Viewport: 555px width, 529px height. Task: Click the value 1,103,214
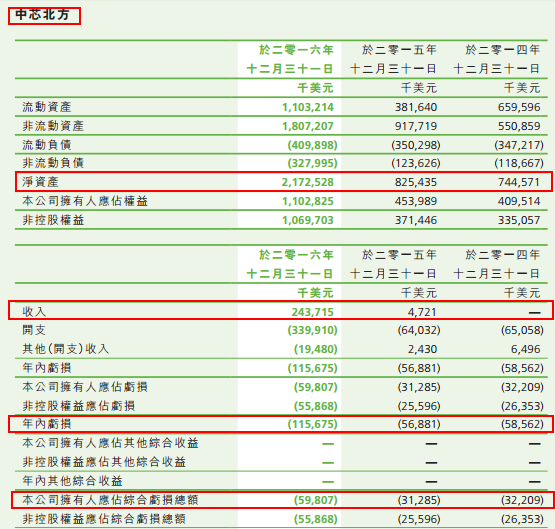pos(308,107)
